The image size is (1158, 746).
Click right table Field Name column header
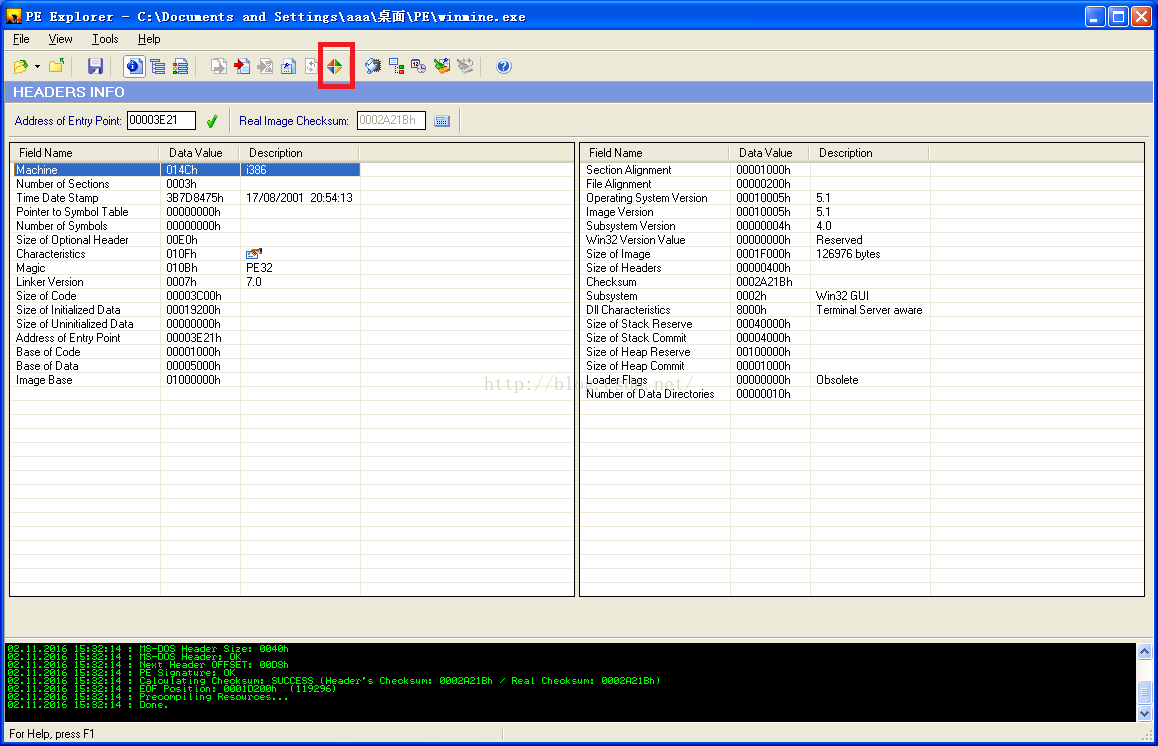656,153
